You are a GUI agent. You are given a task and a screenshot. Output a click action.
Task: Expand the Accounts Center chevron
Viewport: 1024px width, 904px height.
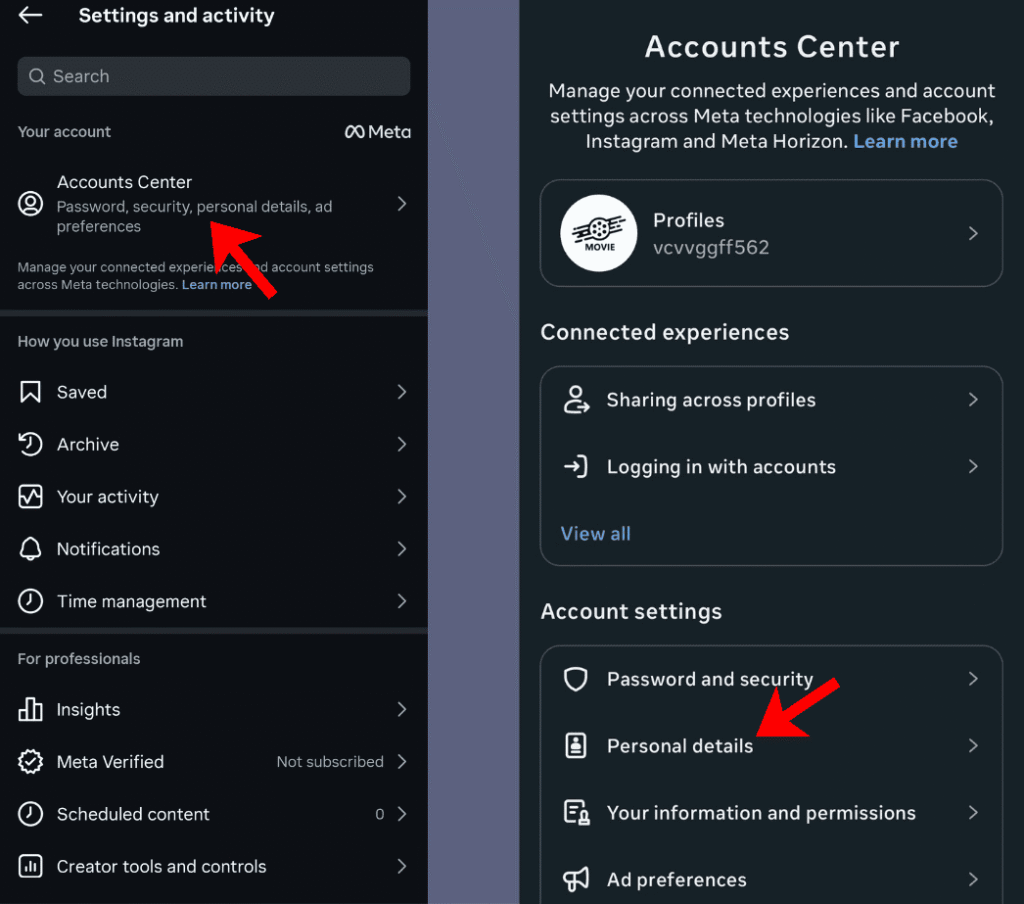(x=401, y=204)
